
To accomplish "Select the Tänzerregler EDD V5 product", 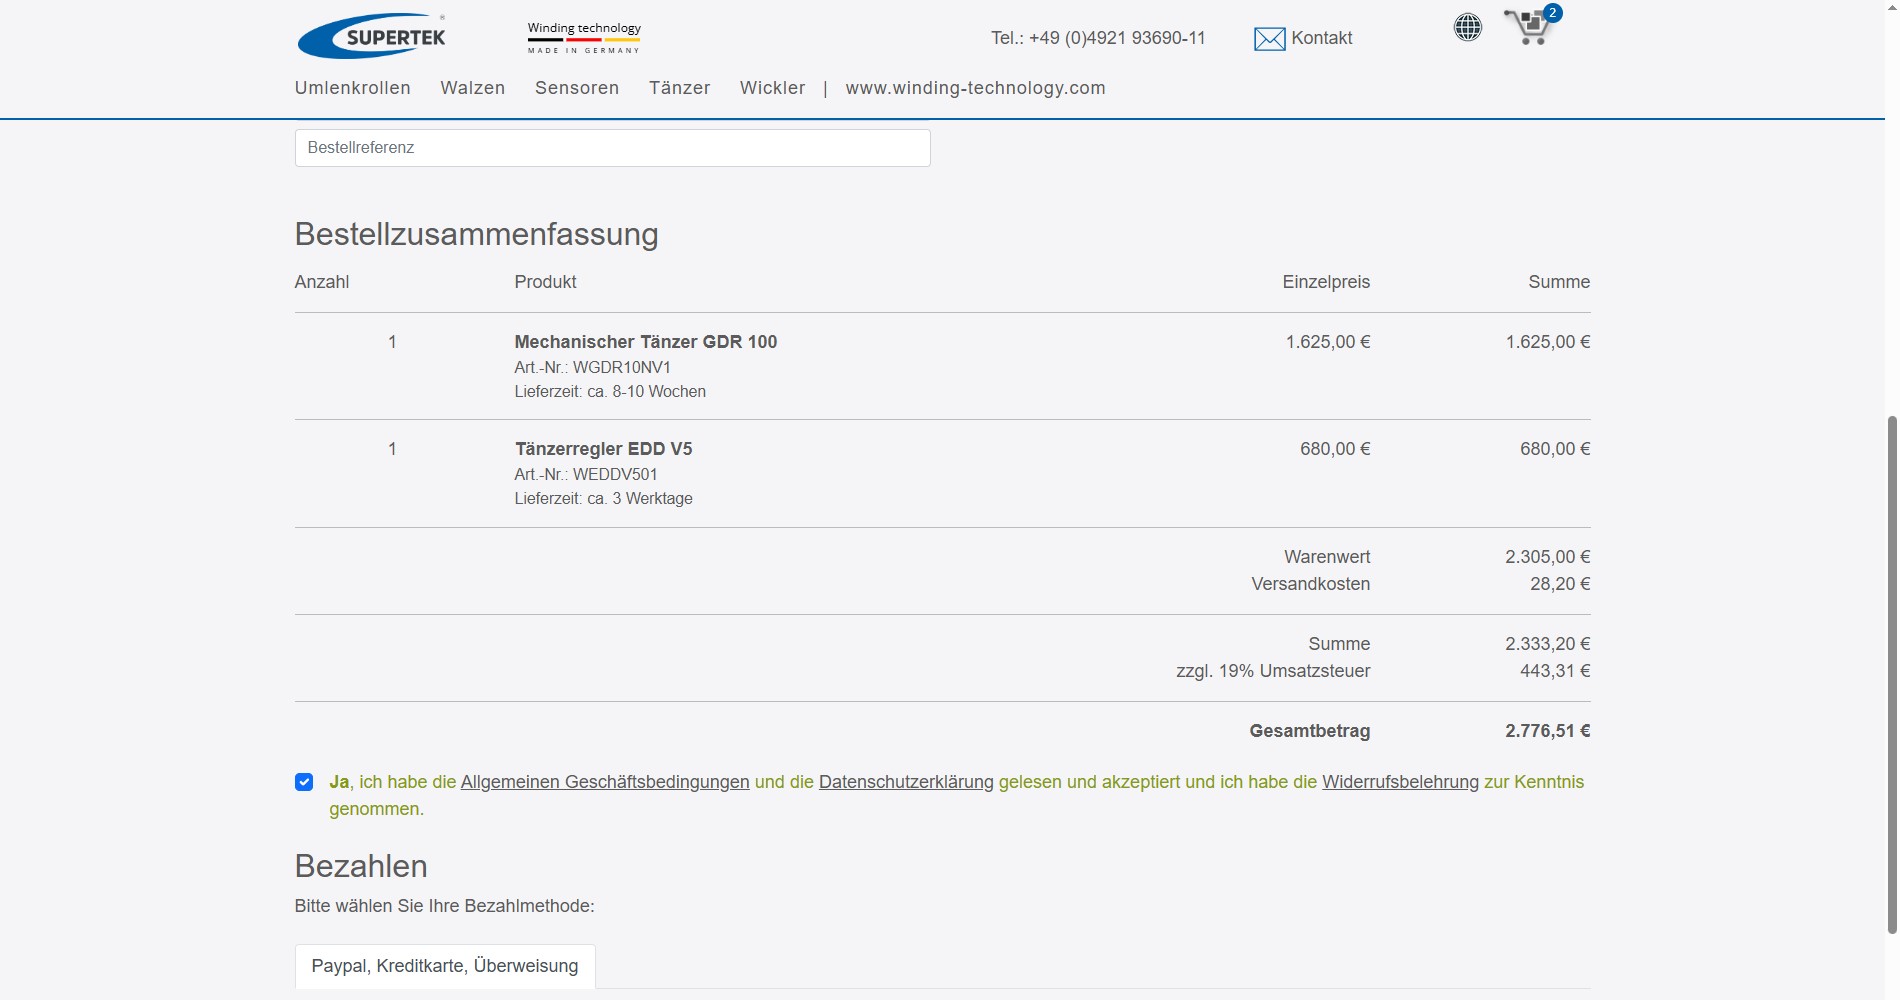I will tap(603, 449).
